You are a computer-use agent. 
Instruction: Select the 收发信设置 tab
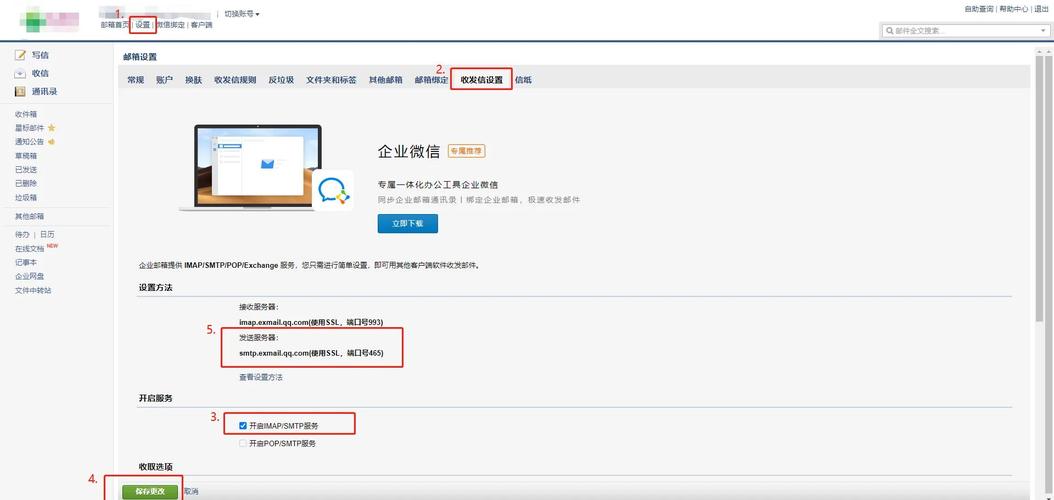point(481,80)
